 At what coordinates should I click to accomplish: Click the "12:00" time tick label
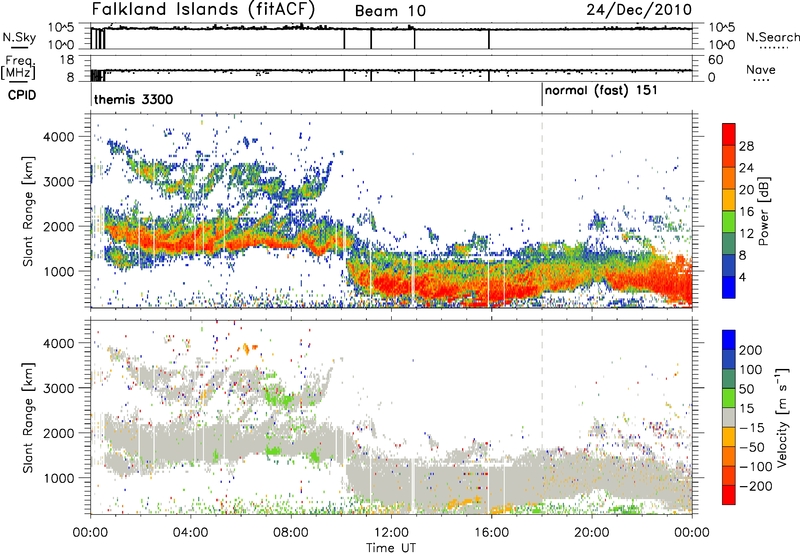(x=391, y=533)
